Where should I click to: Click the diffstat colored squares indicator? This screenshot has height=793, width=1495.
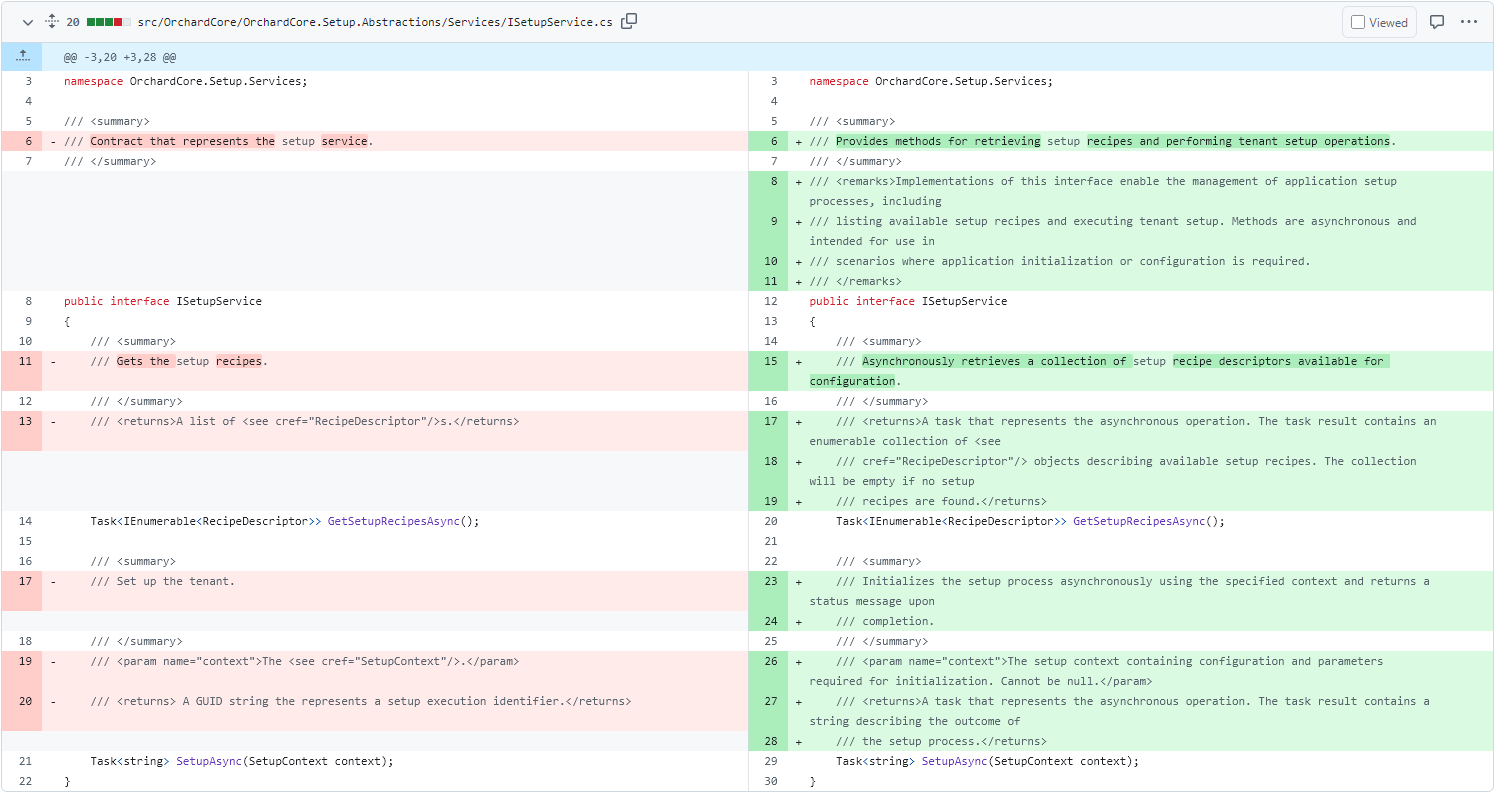pos(109,22)
